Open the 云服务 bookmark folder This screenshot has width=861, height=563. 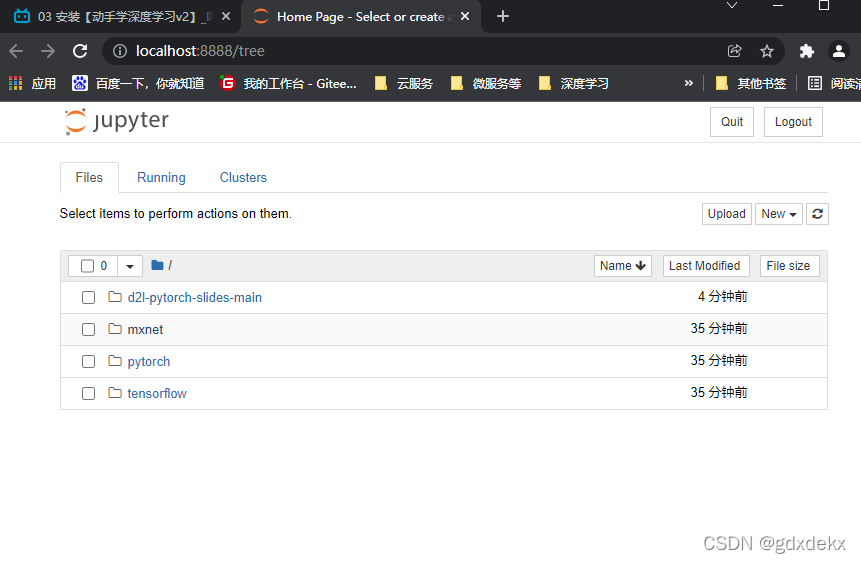(404, 83)
